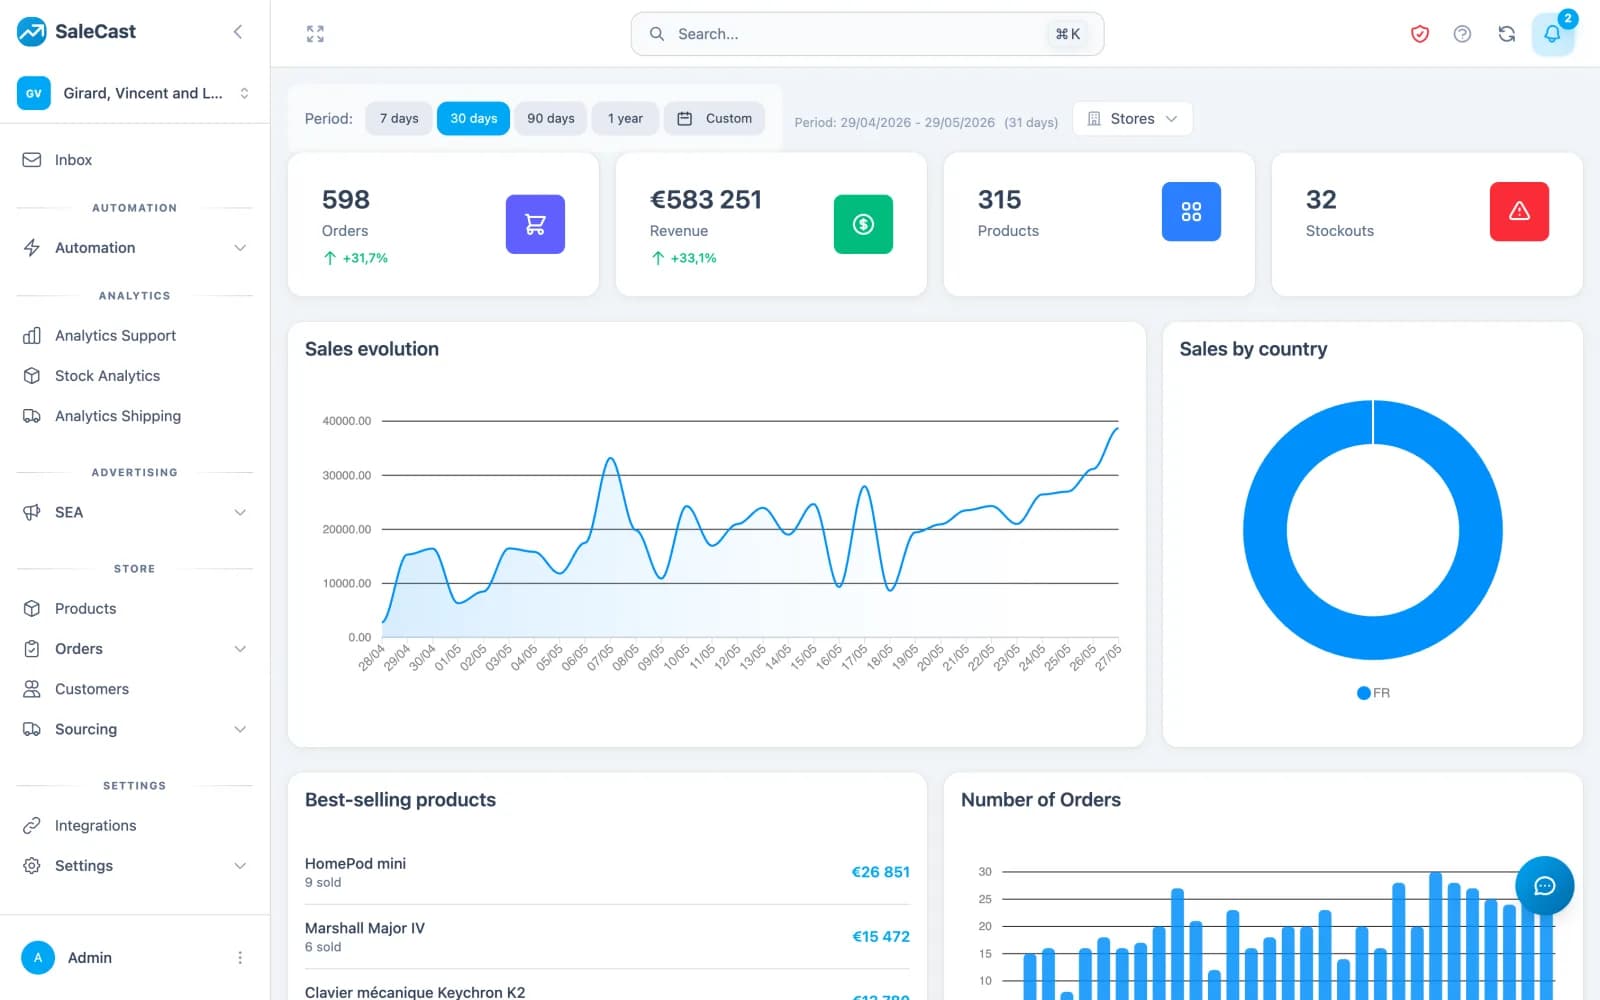Toggle FR legend color dot
The image size is (1600, 1000).
point(1363,693)
